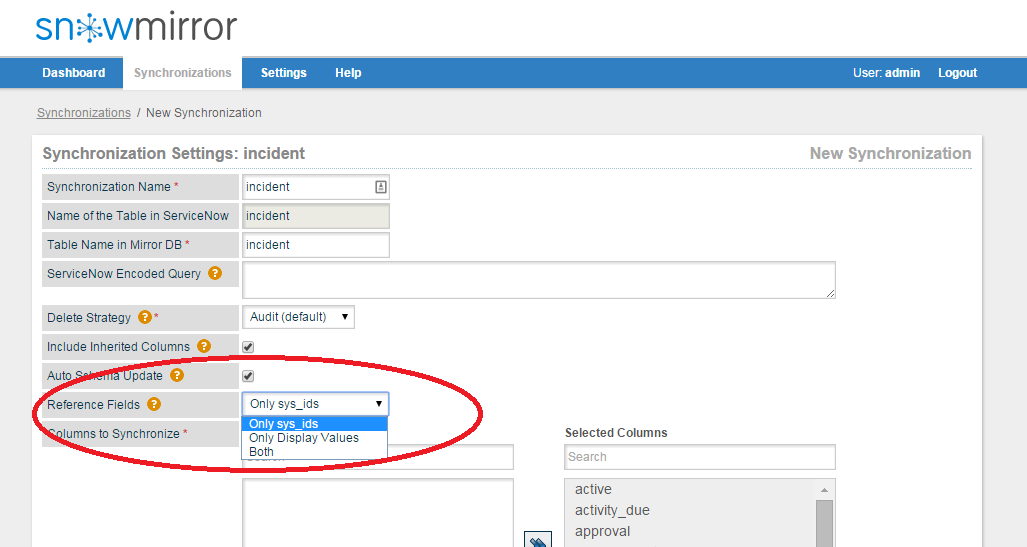
Task: Open the Synchronizations tab
Action: [x=183, y=73]
